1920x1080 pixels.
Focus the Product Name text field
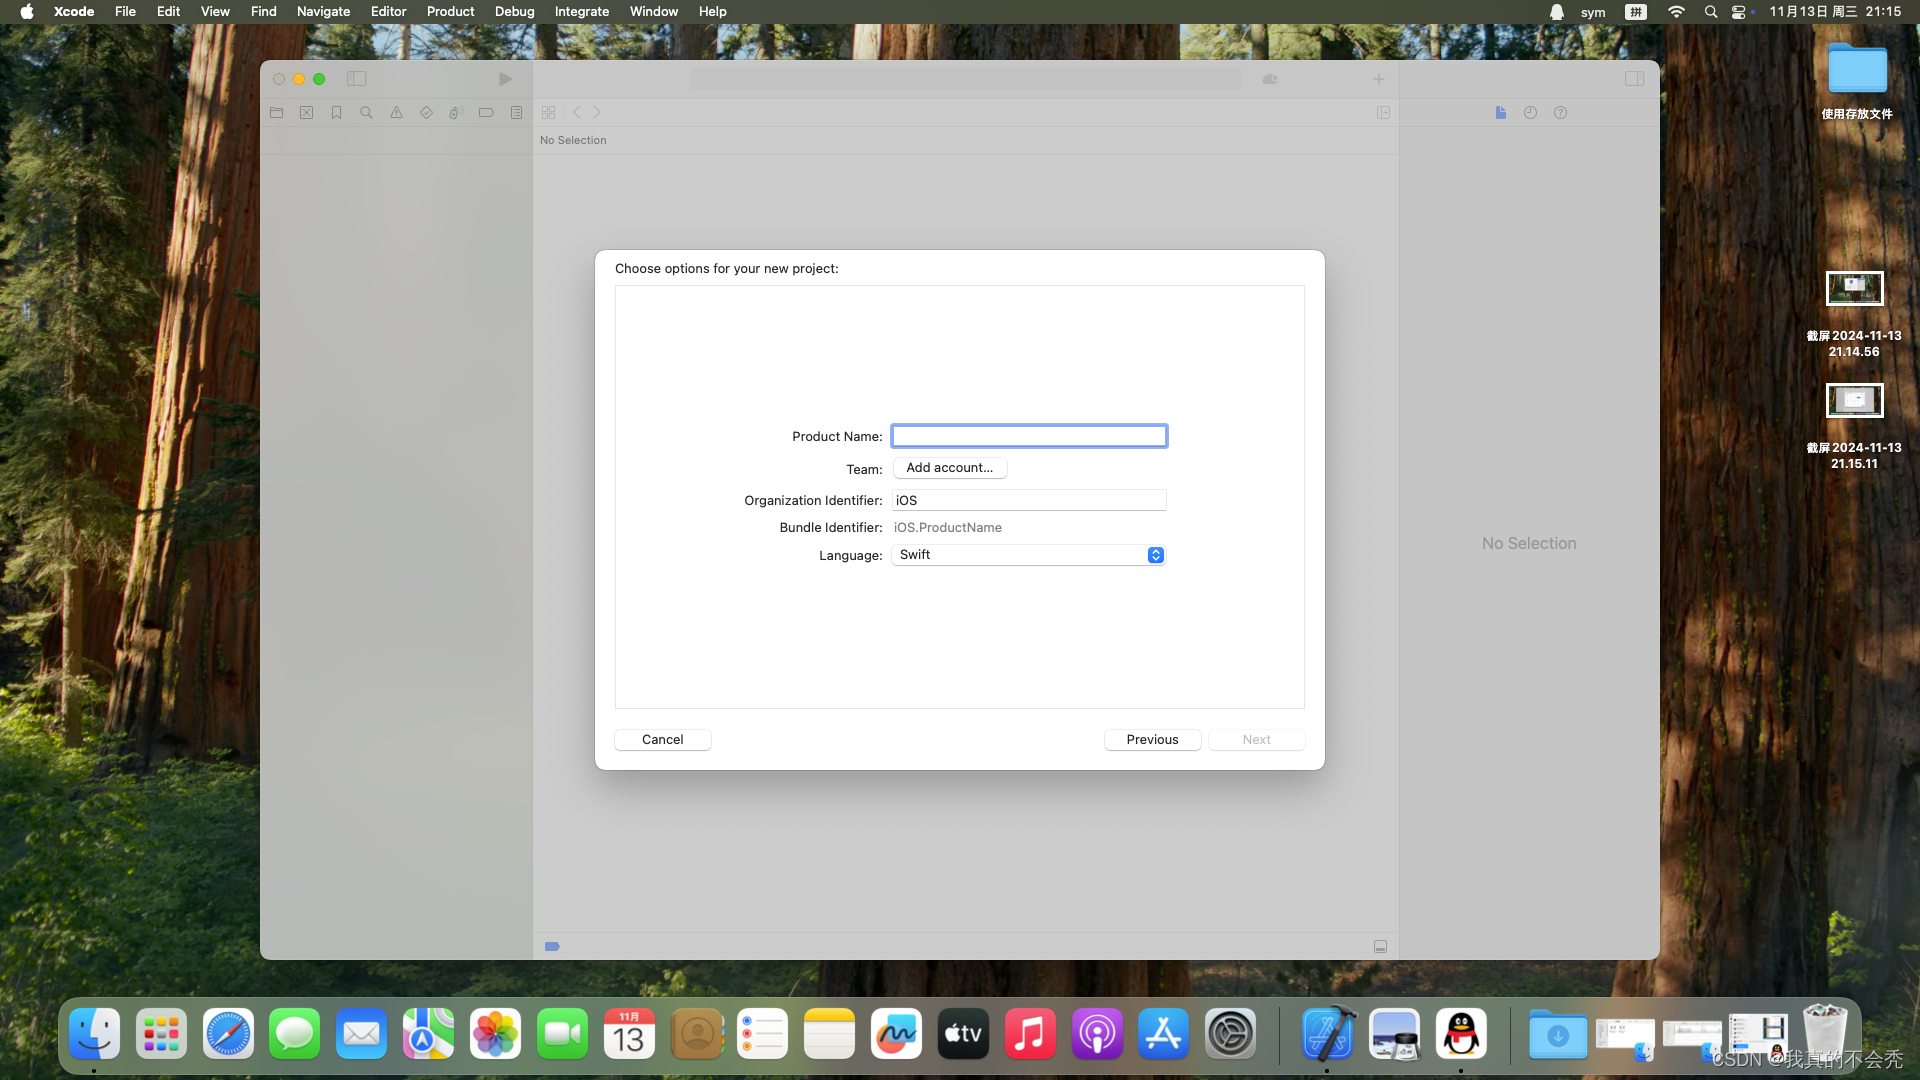click(1029, 436)
